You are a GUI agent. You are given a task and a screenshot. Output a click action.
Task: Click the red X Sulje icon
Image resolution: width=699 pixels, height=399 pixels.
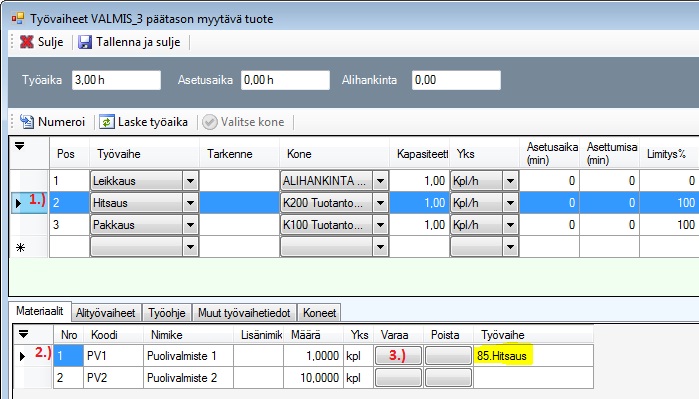tap(27, 42)
